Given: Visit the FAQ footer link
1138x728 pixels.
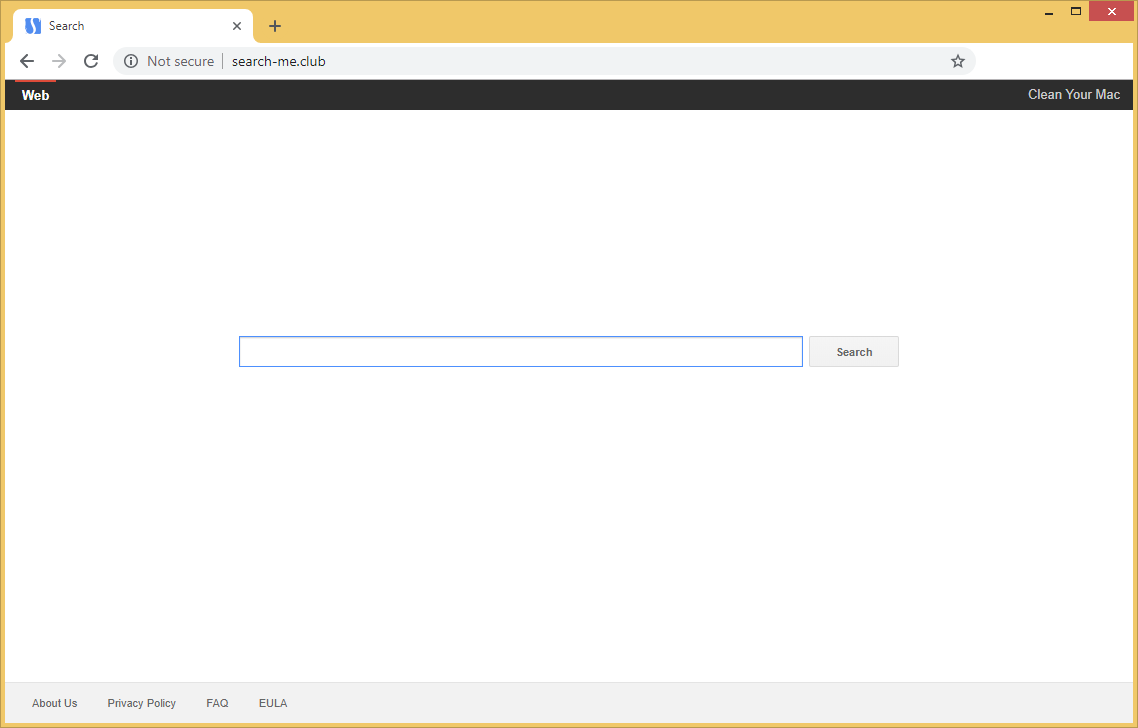Looking at the screenshot, I should [217, 703].
